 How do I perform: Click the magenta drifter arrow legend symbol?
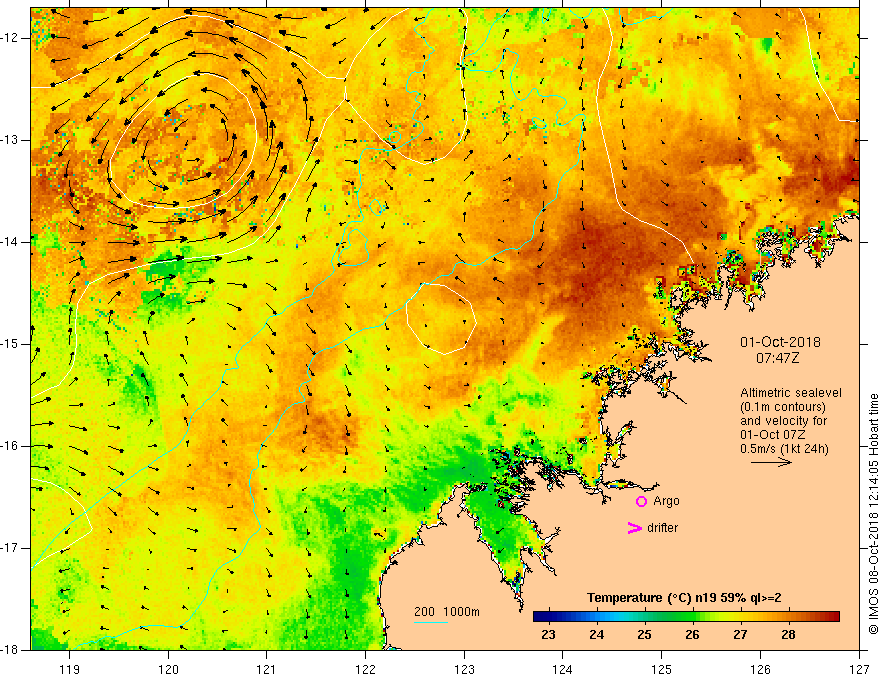(x=635, y=528)
